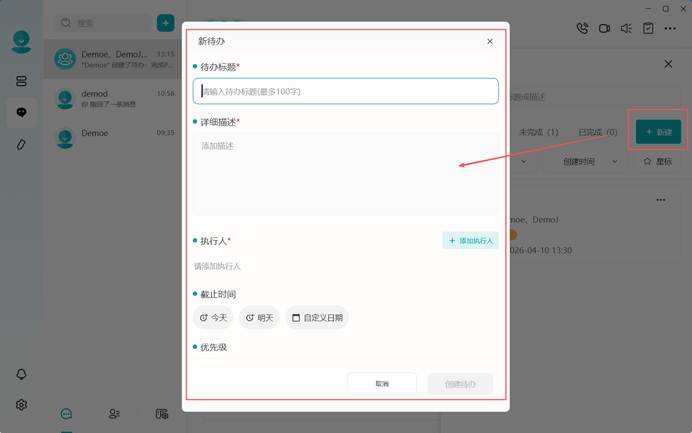Viewport: 692px width, 433px height.
Task: Click the green plus button beside search
Action: coord(165,23)
